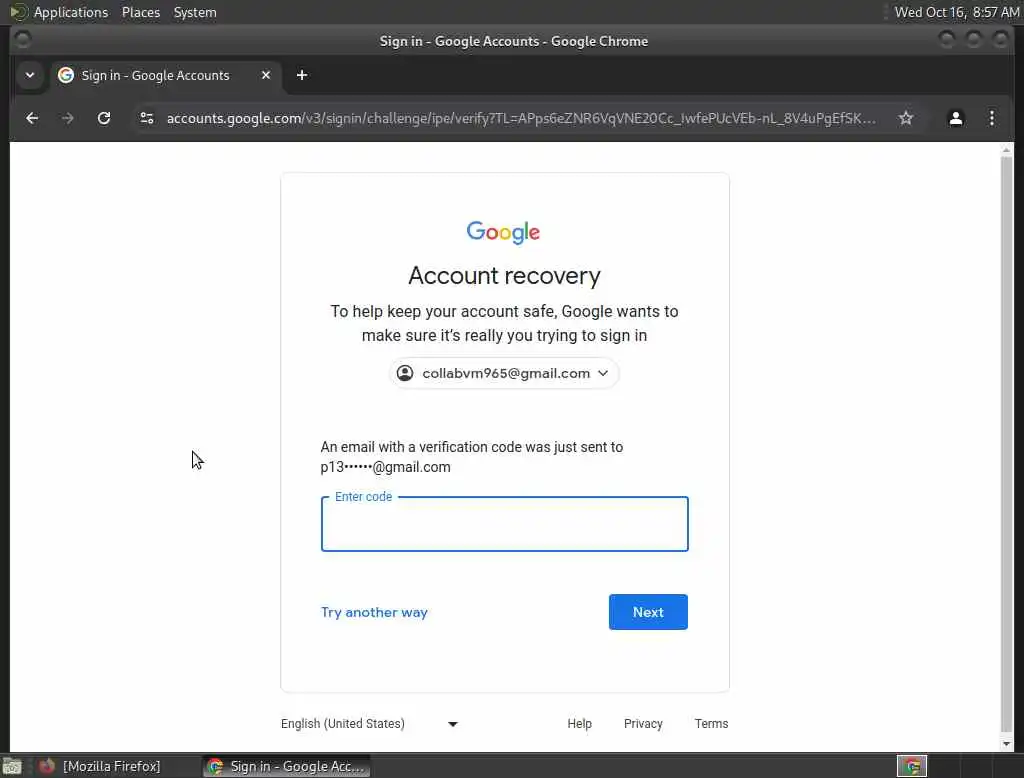Click the Google logo

click(x=504, y=232)
